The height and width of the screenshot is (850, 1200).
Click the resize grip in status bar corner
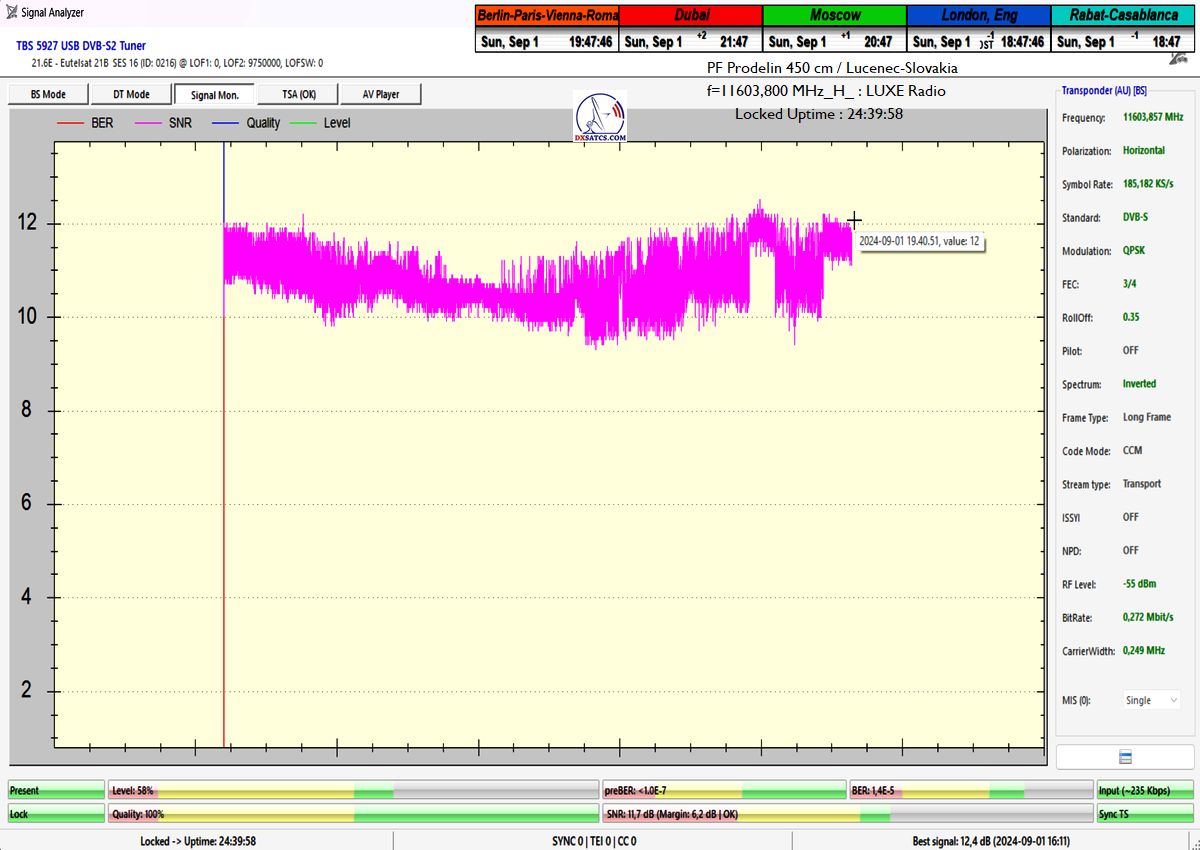tap(1193, 842)
